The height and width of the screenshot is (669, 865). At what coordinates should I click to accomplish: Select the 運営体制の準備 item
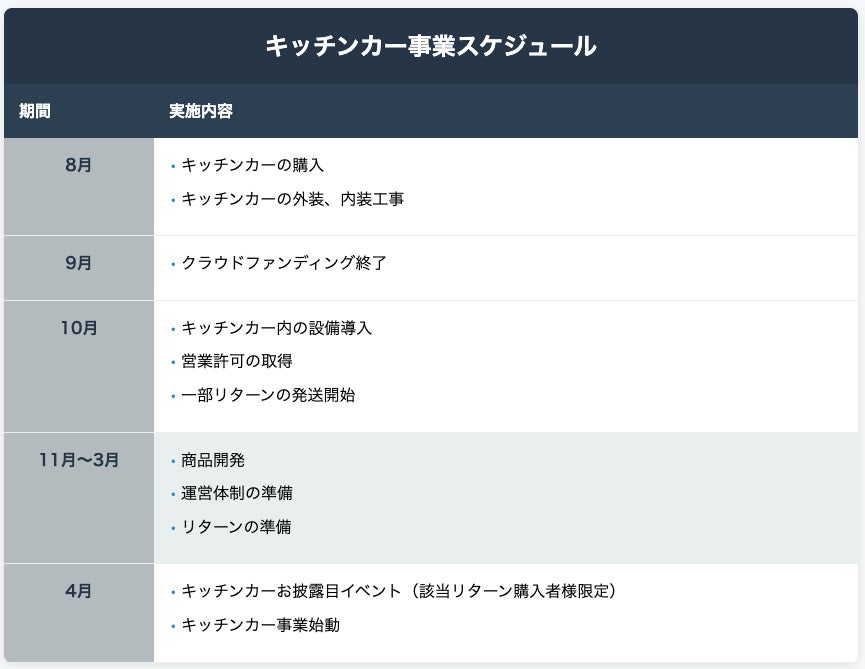[237, 493]
